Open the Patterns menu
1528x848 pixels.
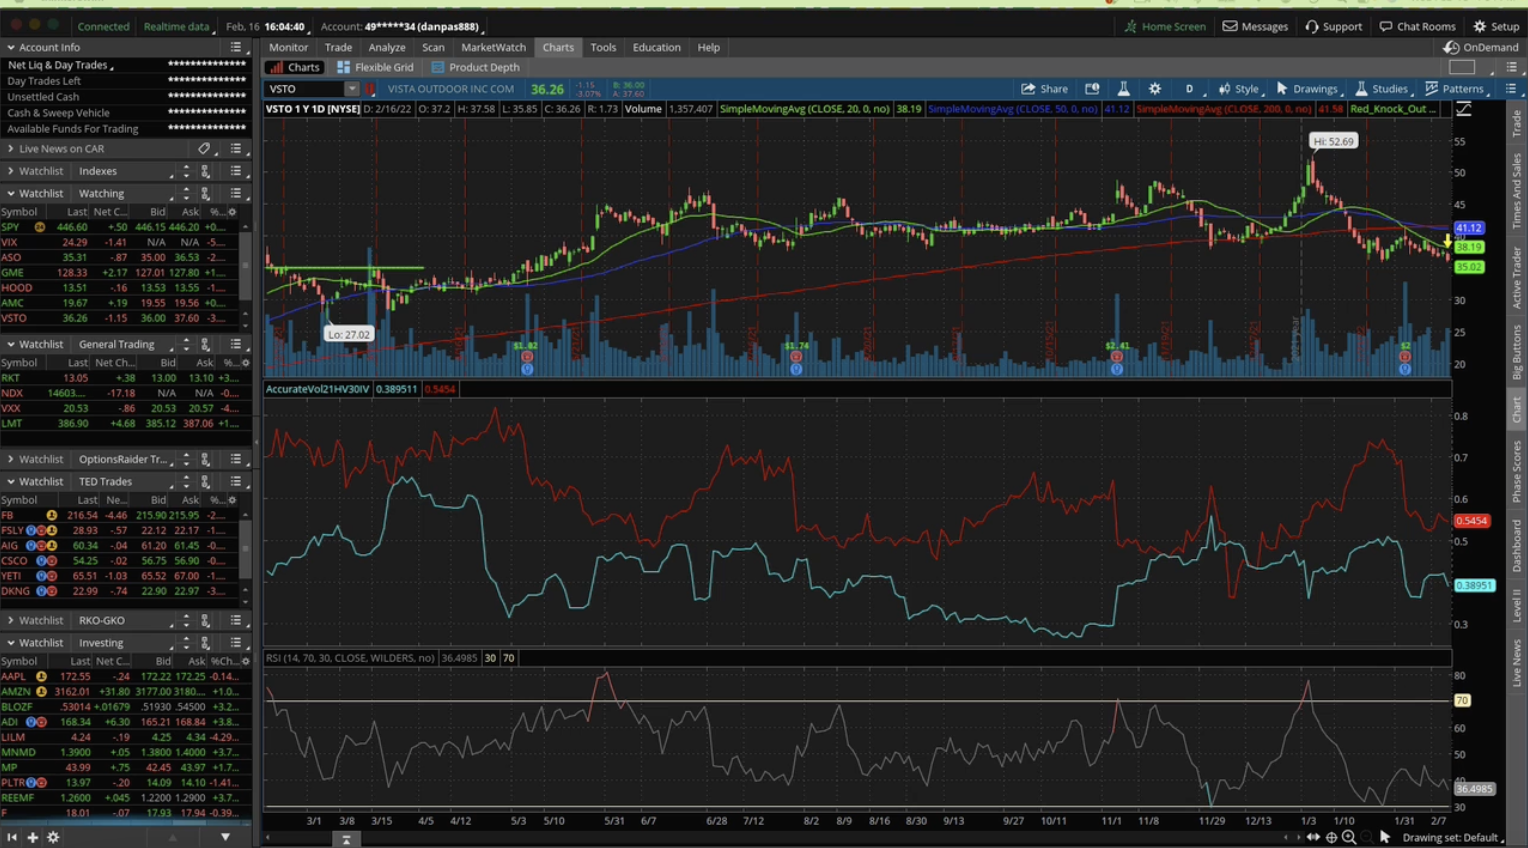tap(1455, 89)
